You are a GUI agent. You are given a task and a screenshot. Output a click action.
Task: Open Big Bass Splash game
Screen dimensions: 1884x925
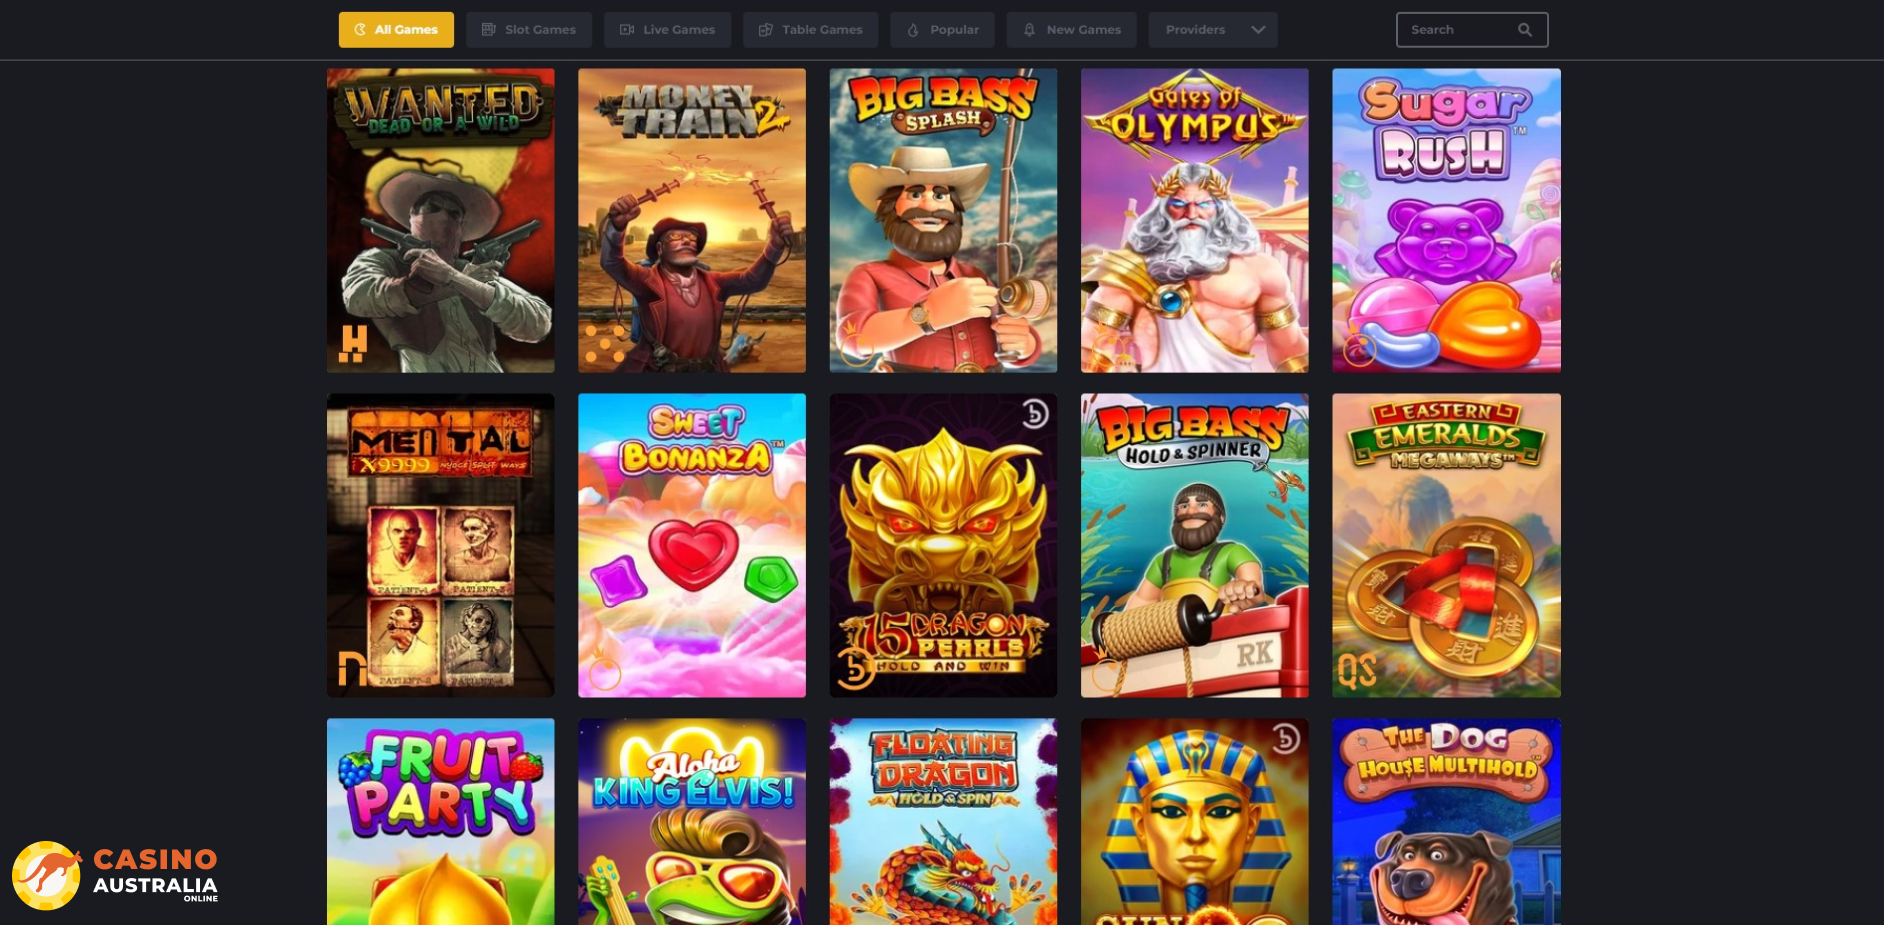pos(943,220)
